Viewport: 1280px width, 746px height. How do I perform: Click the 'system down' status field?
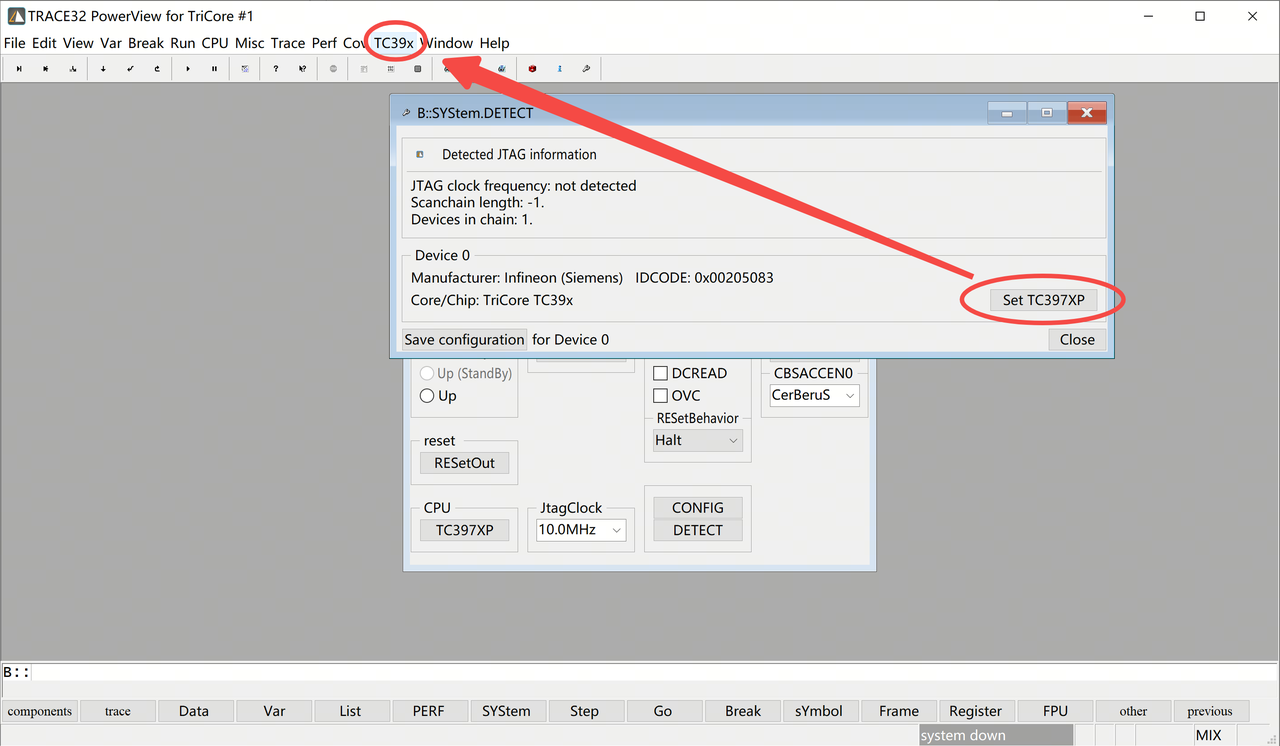pyautogui.click(x=996, y=735)
